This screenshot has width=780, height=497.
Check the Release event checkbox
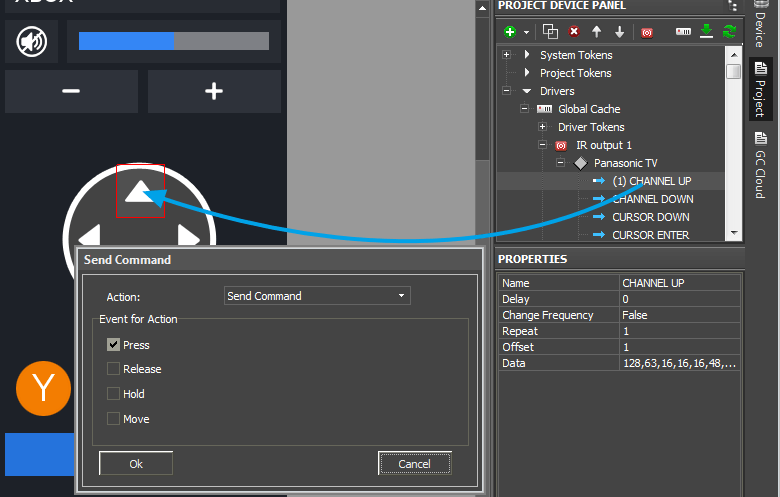[x=114, y=369]
